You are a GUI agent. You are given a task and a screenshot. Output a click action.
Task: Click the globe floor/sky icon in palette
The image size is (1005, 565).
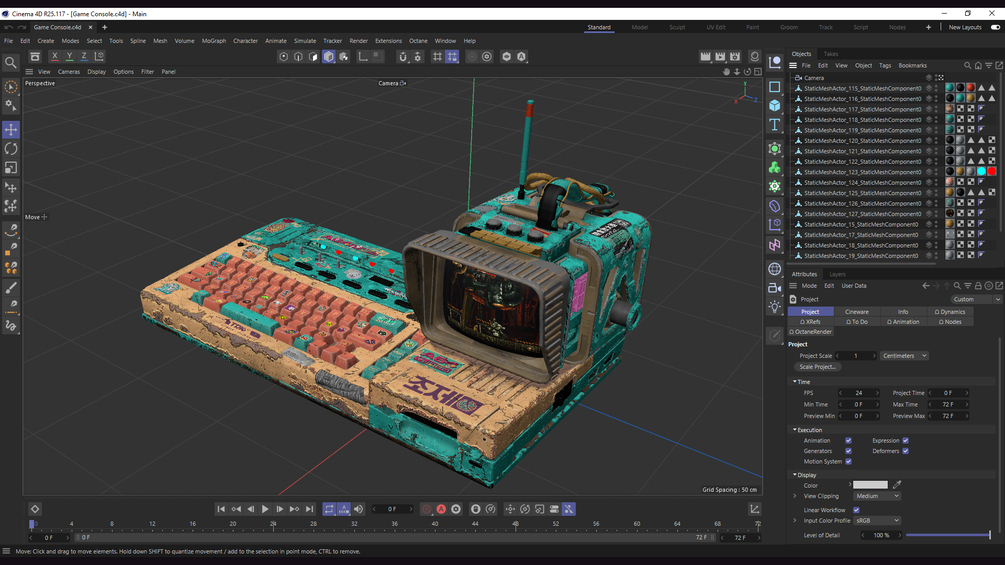click(775, 269)
